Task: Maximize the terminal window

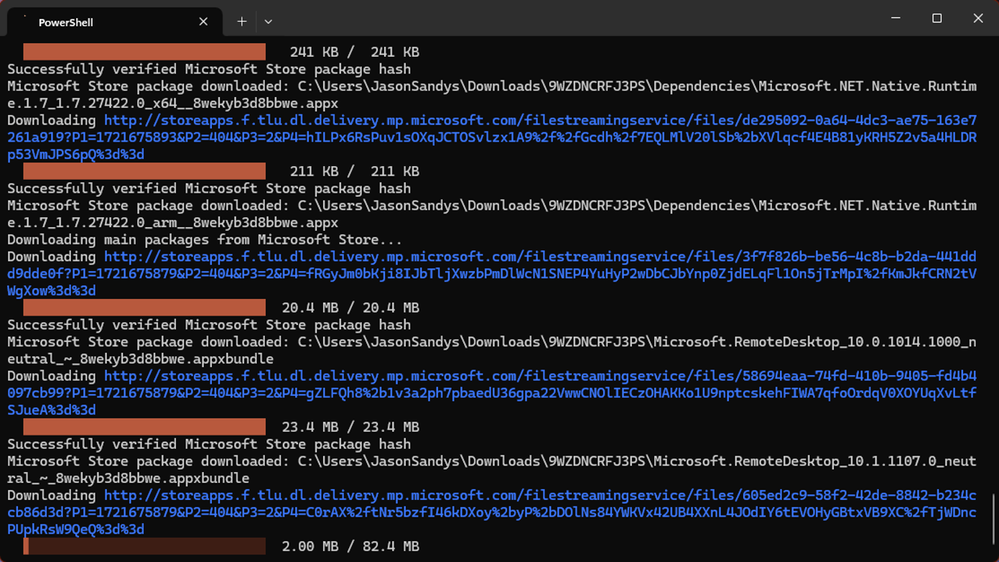Action: [937, 18]
